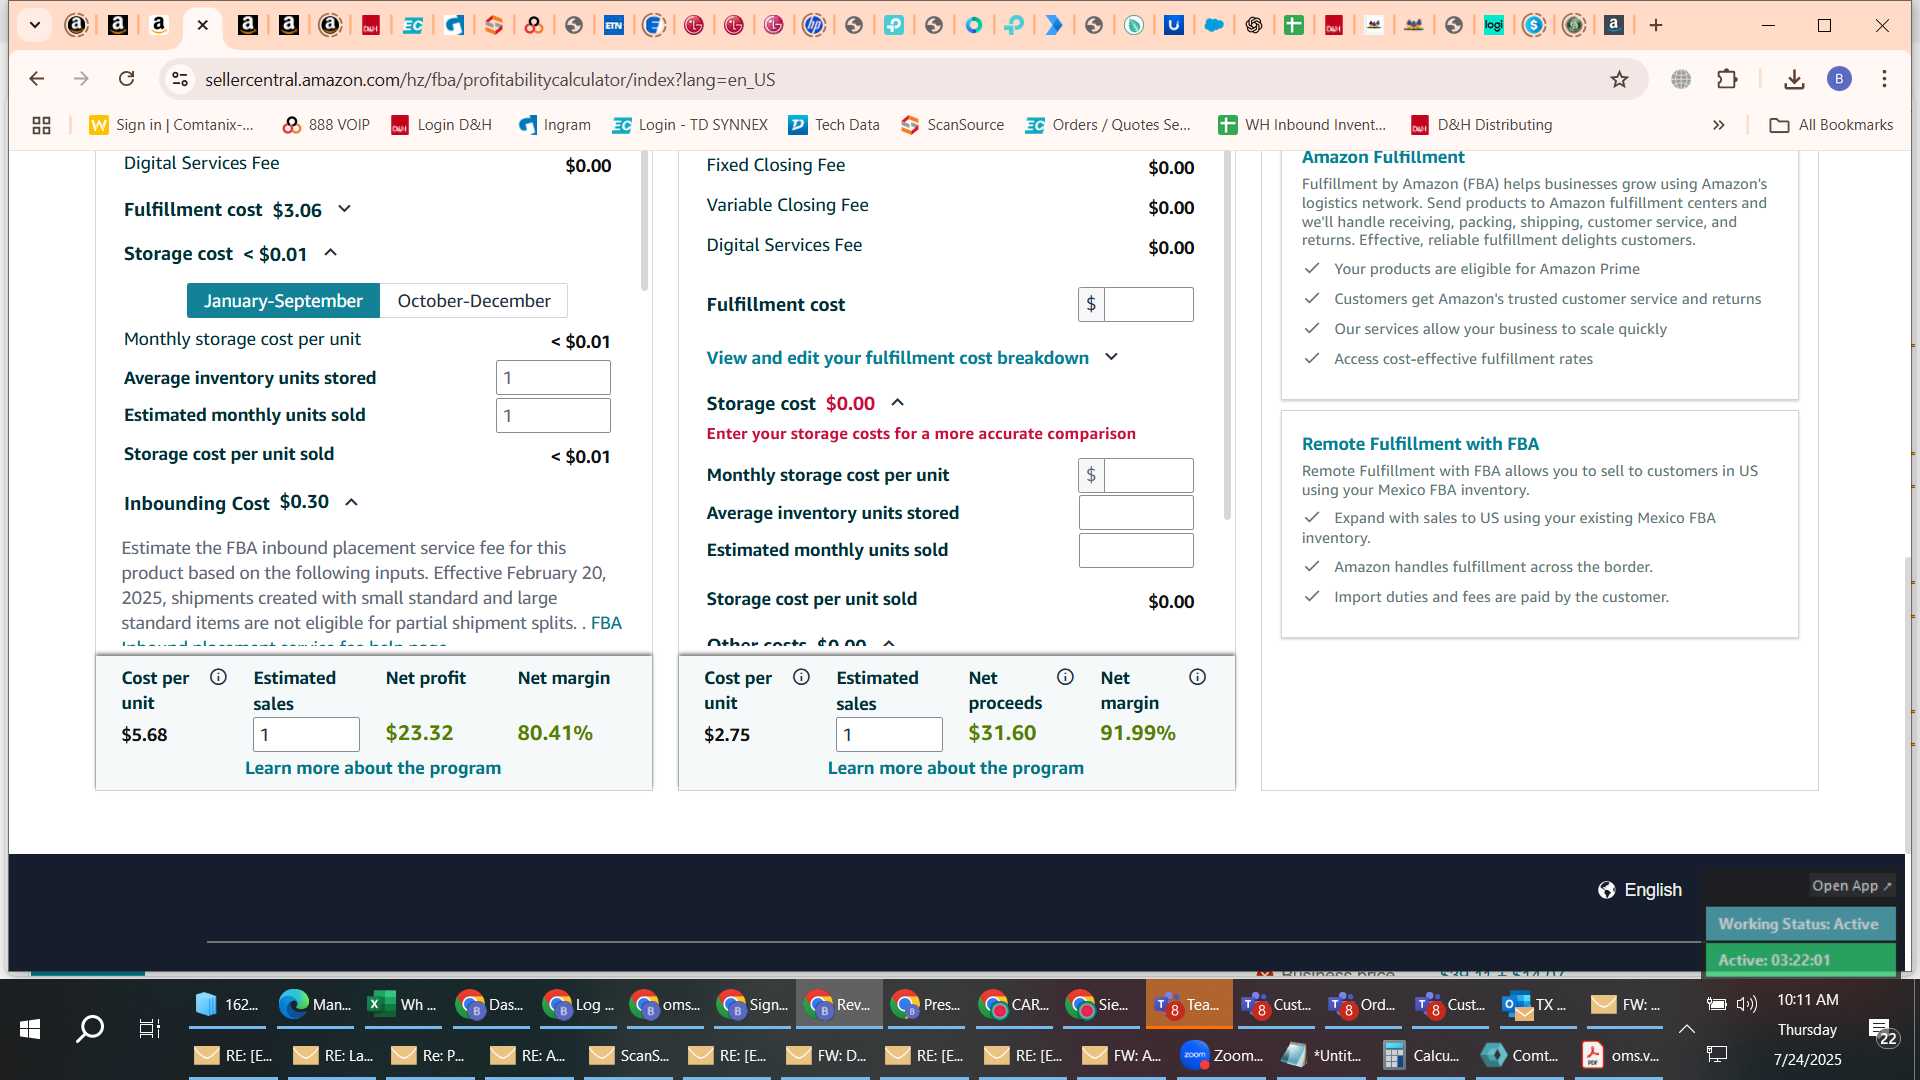Open notification center with 22 badge
Viewport: 1920px width, 1080px height.
[1882, 1030]
